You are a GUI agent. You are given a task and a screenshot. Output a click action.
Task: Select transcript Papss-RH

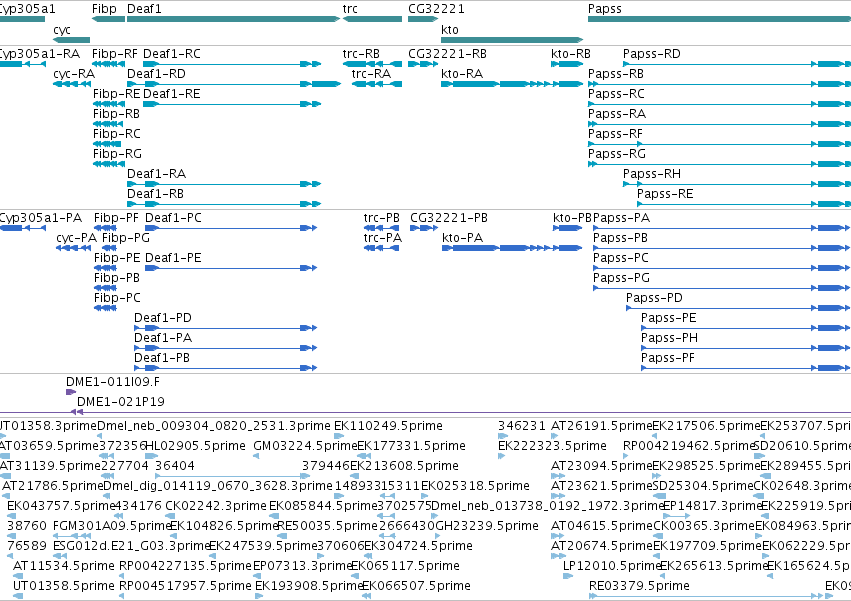pos(737,184)
